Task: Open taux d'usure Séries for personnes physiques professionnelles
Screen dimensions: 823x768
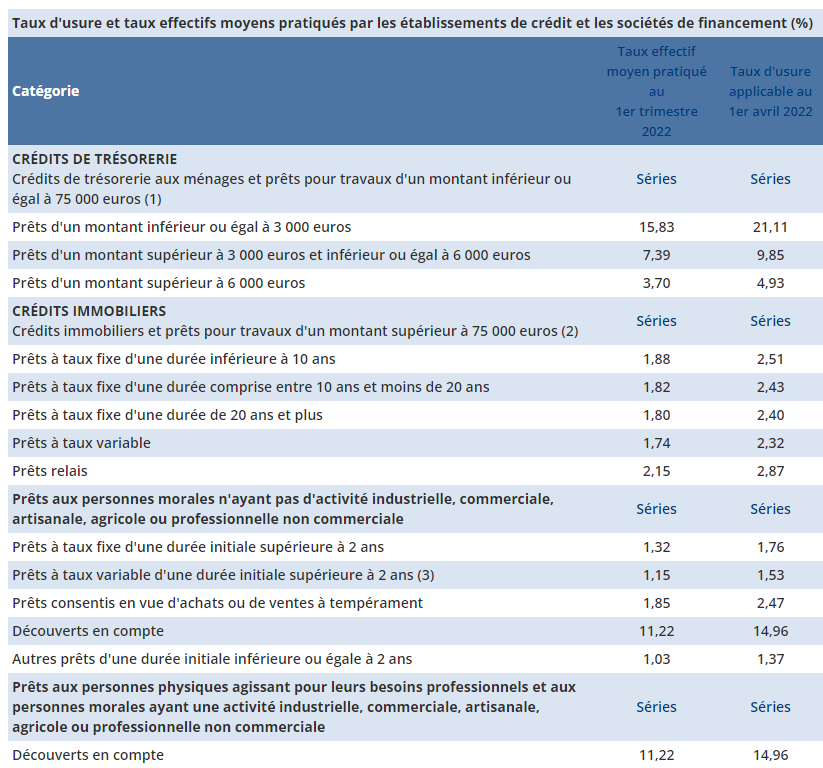Action: 770,707
